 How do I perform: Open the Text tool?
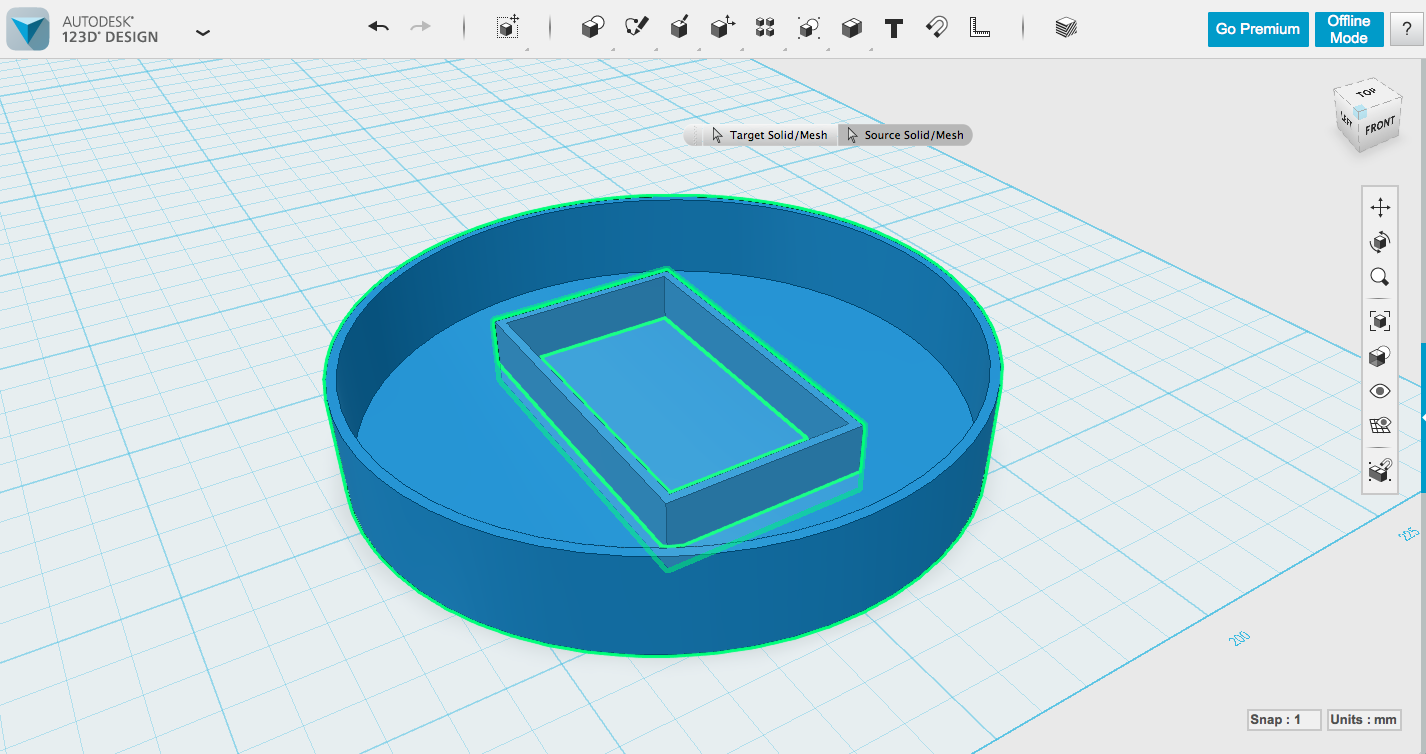(893, 28)
